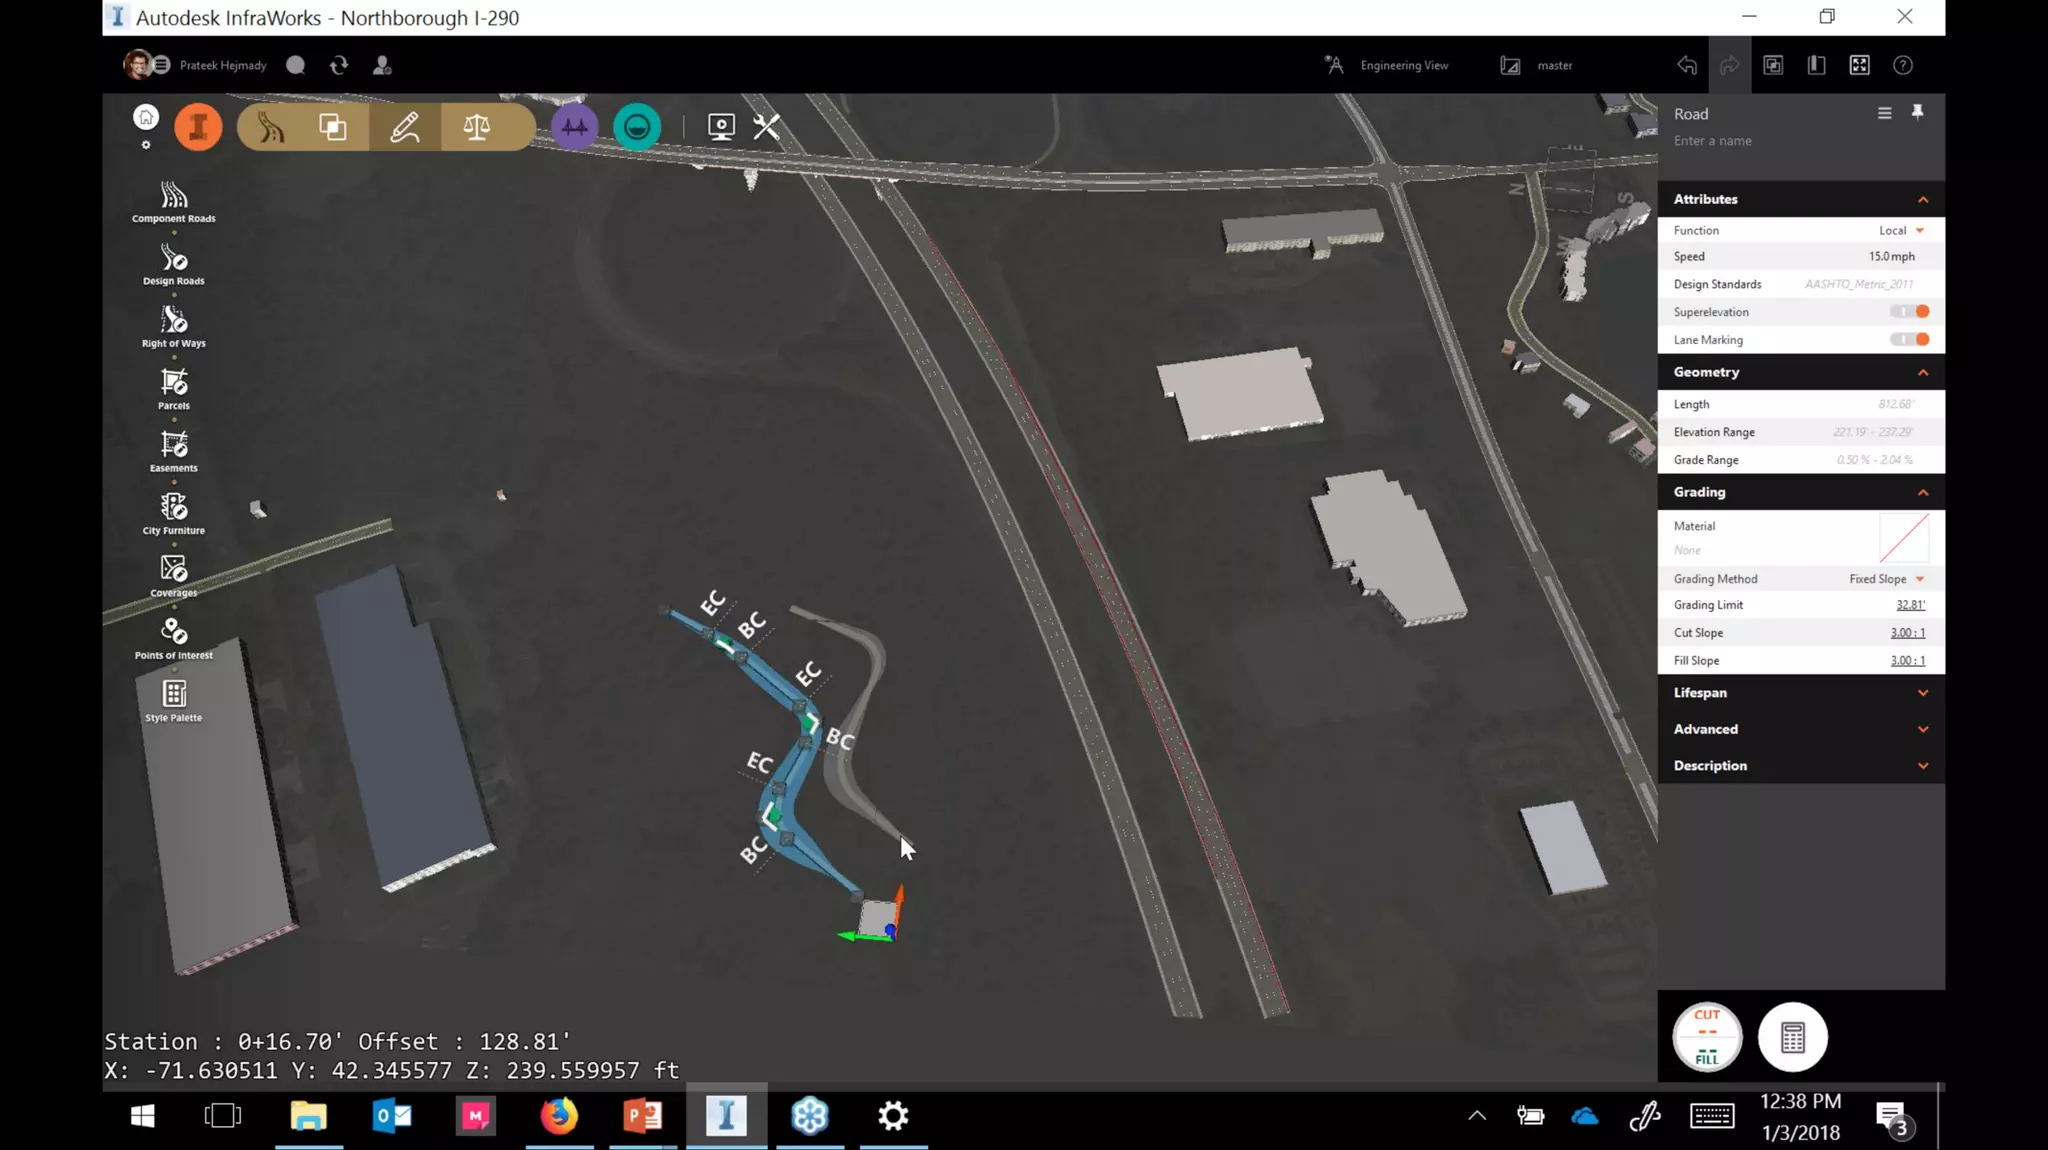The width and height of the screenshot is (2048, 1150).
Task: Click the Design Standards AASHTO_Metric_2011 value
Action: click(x=1859, y=284)
